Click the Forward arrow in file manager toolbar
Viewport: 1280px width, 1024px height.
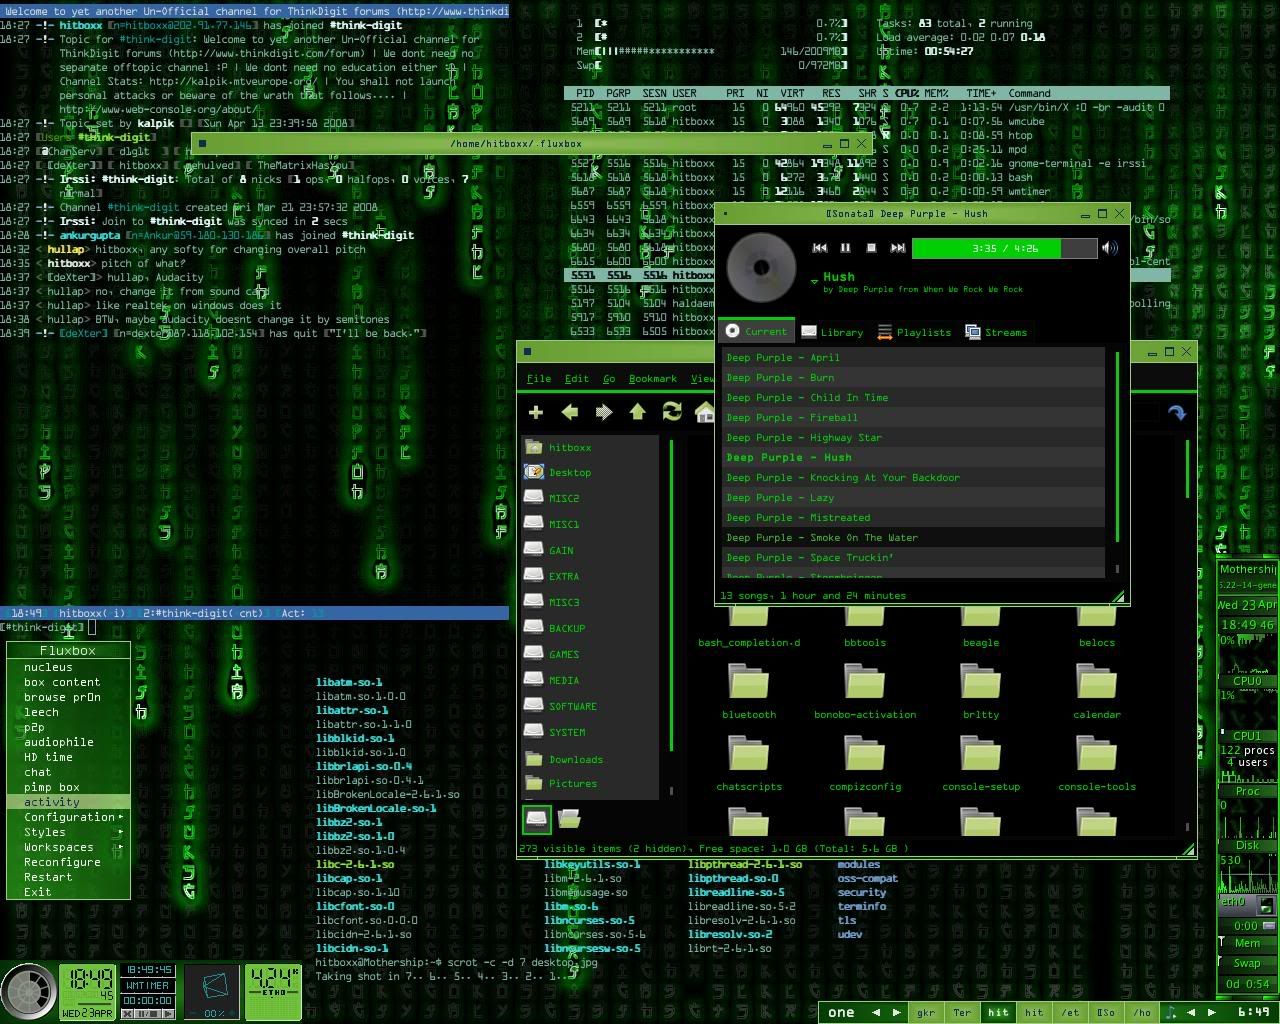click(604, 412)
